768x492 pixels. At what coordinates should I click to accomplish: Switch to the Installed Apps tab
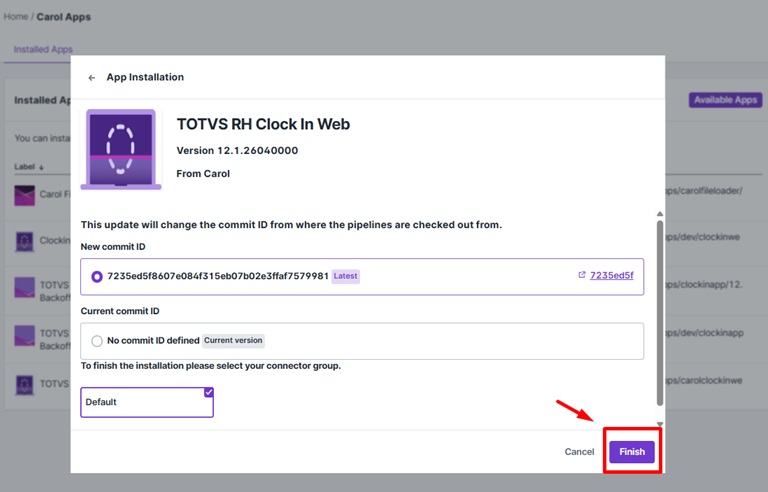click(43, 49)
